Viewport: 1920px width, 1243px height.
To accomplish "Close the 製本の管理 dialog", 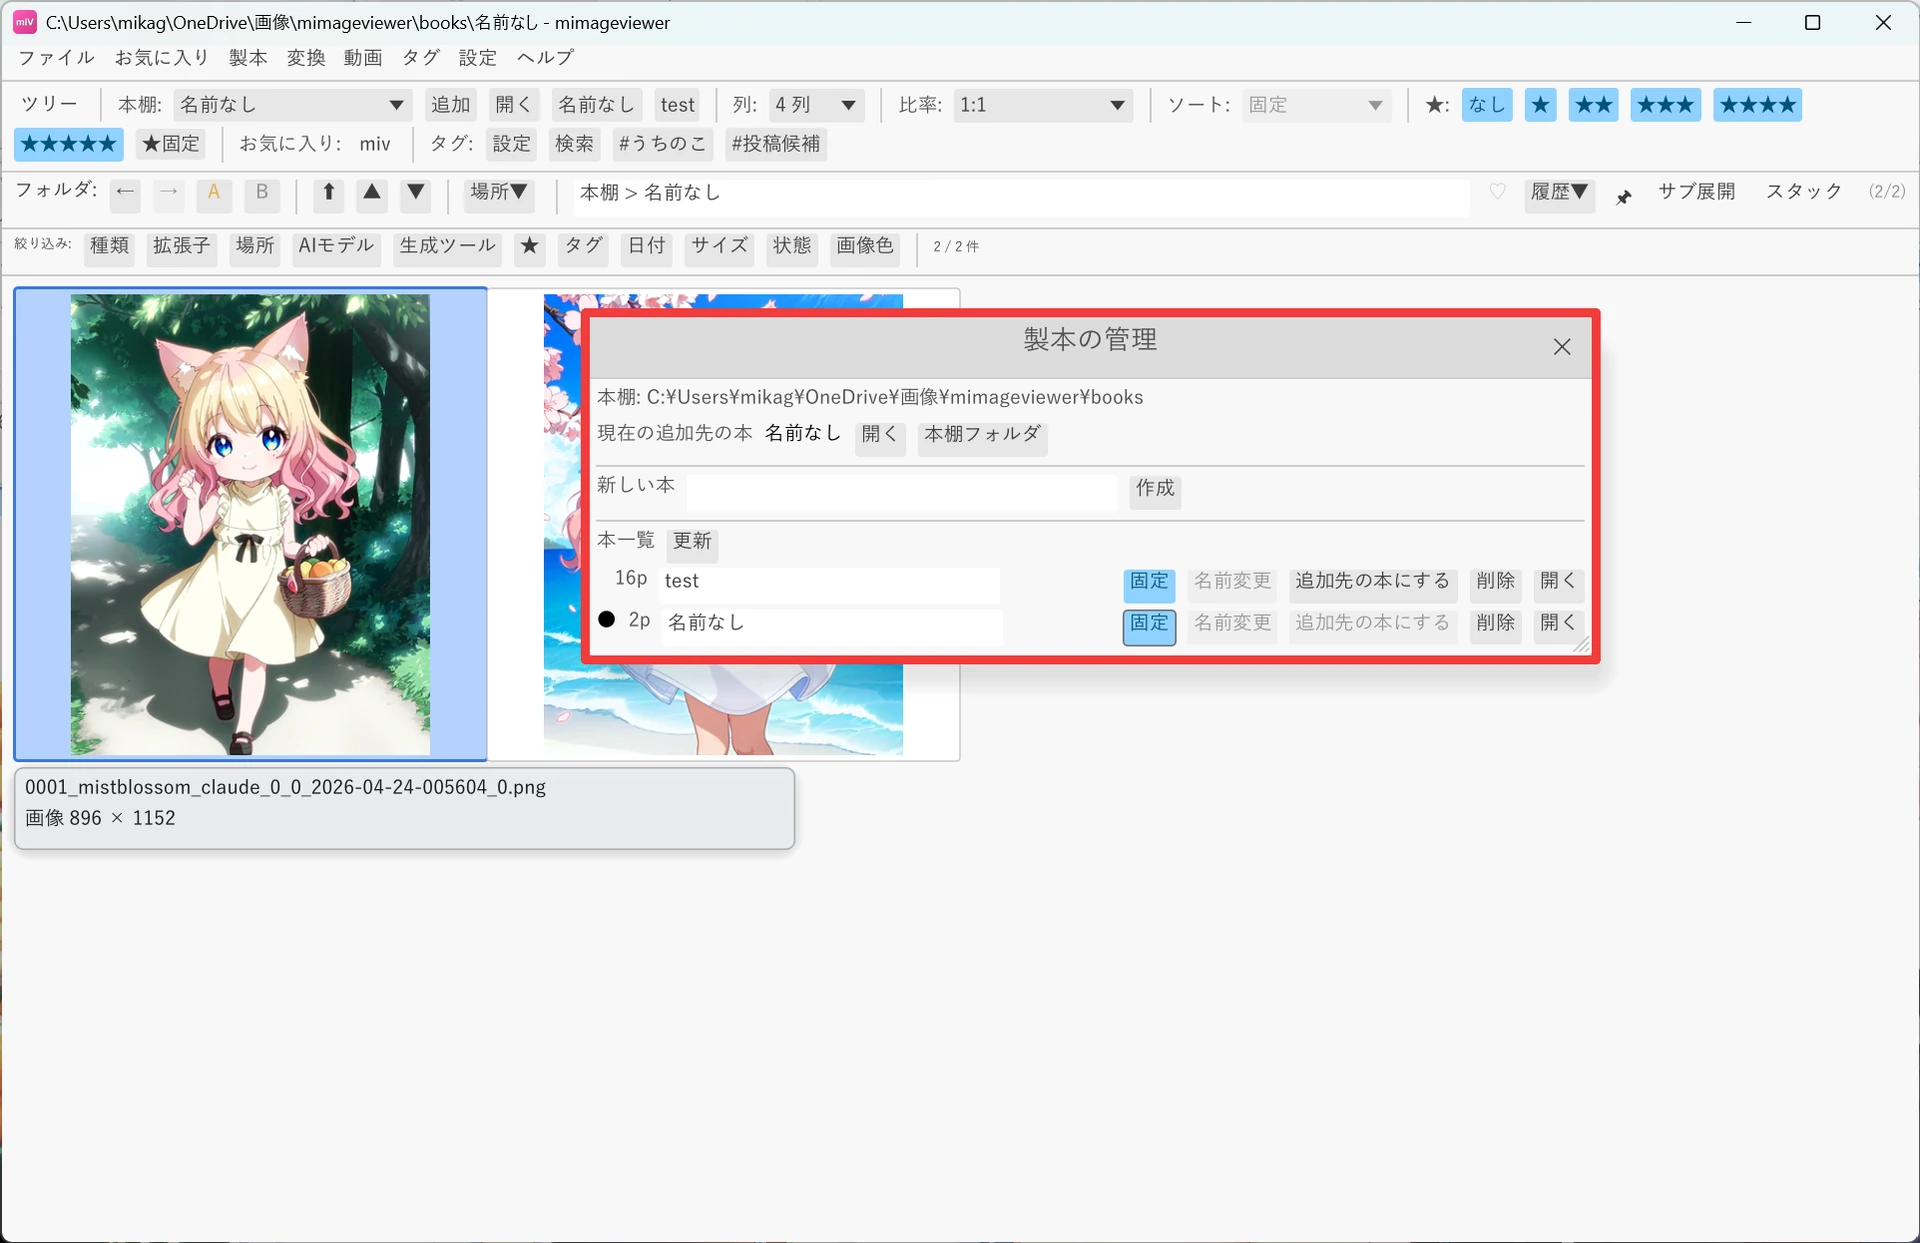I will (x=1562, y=347).
